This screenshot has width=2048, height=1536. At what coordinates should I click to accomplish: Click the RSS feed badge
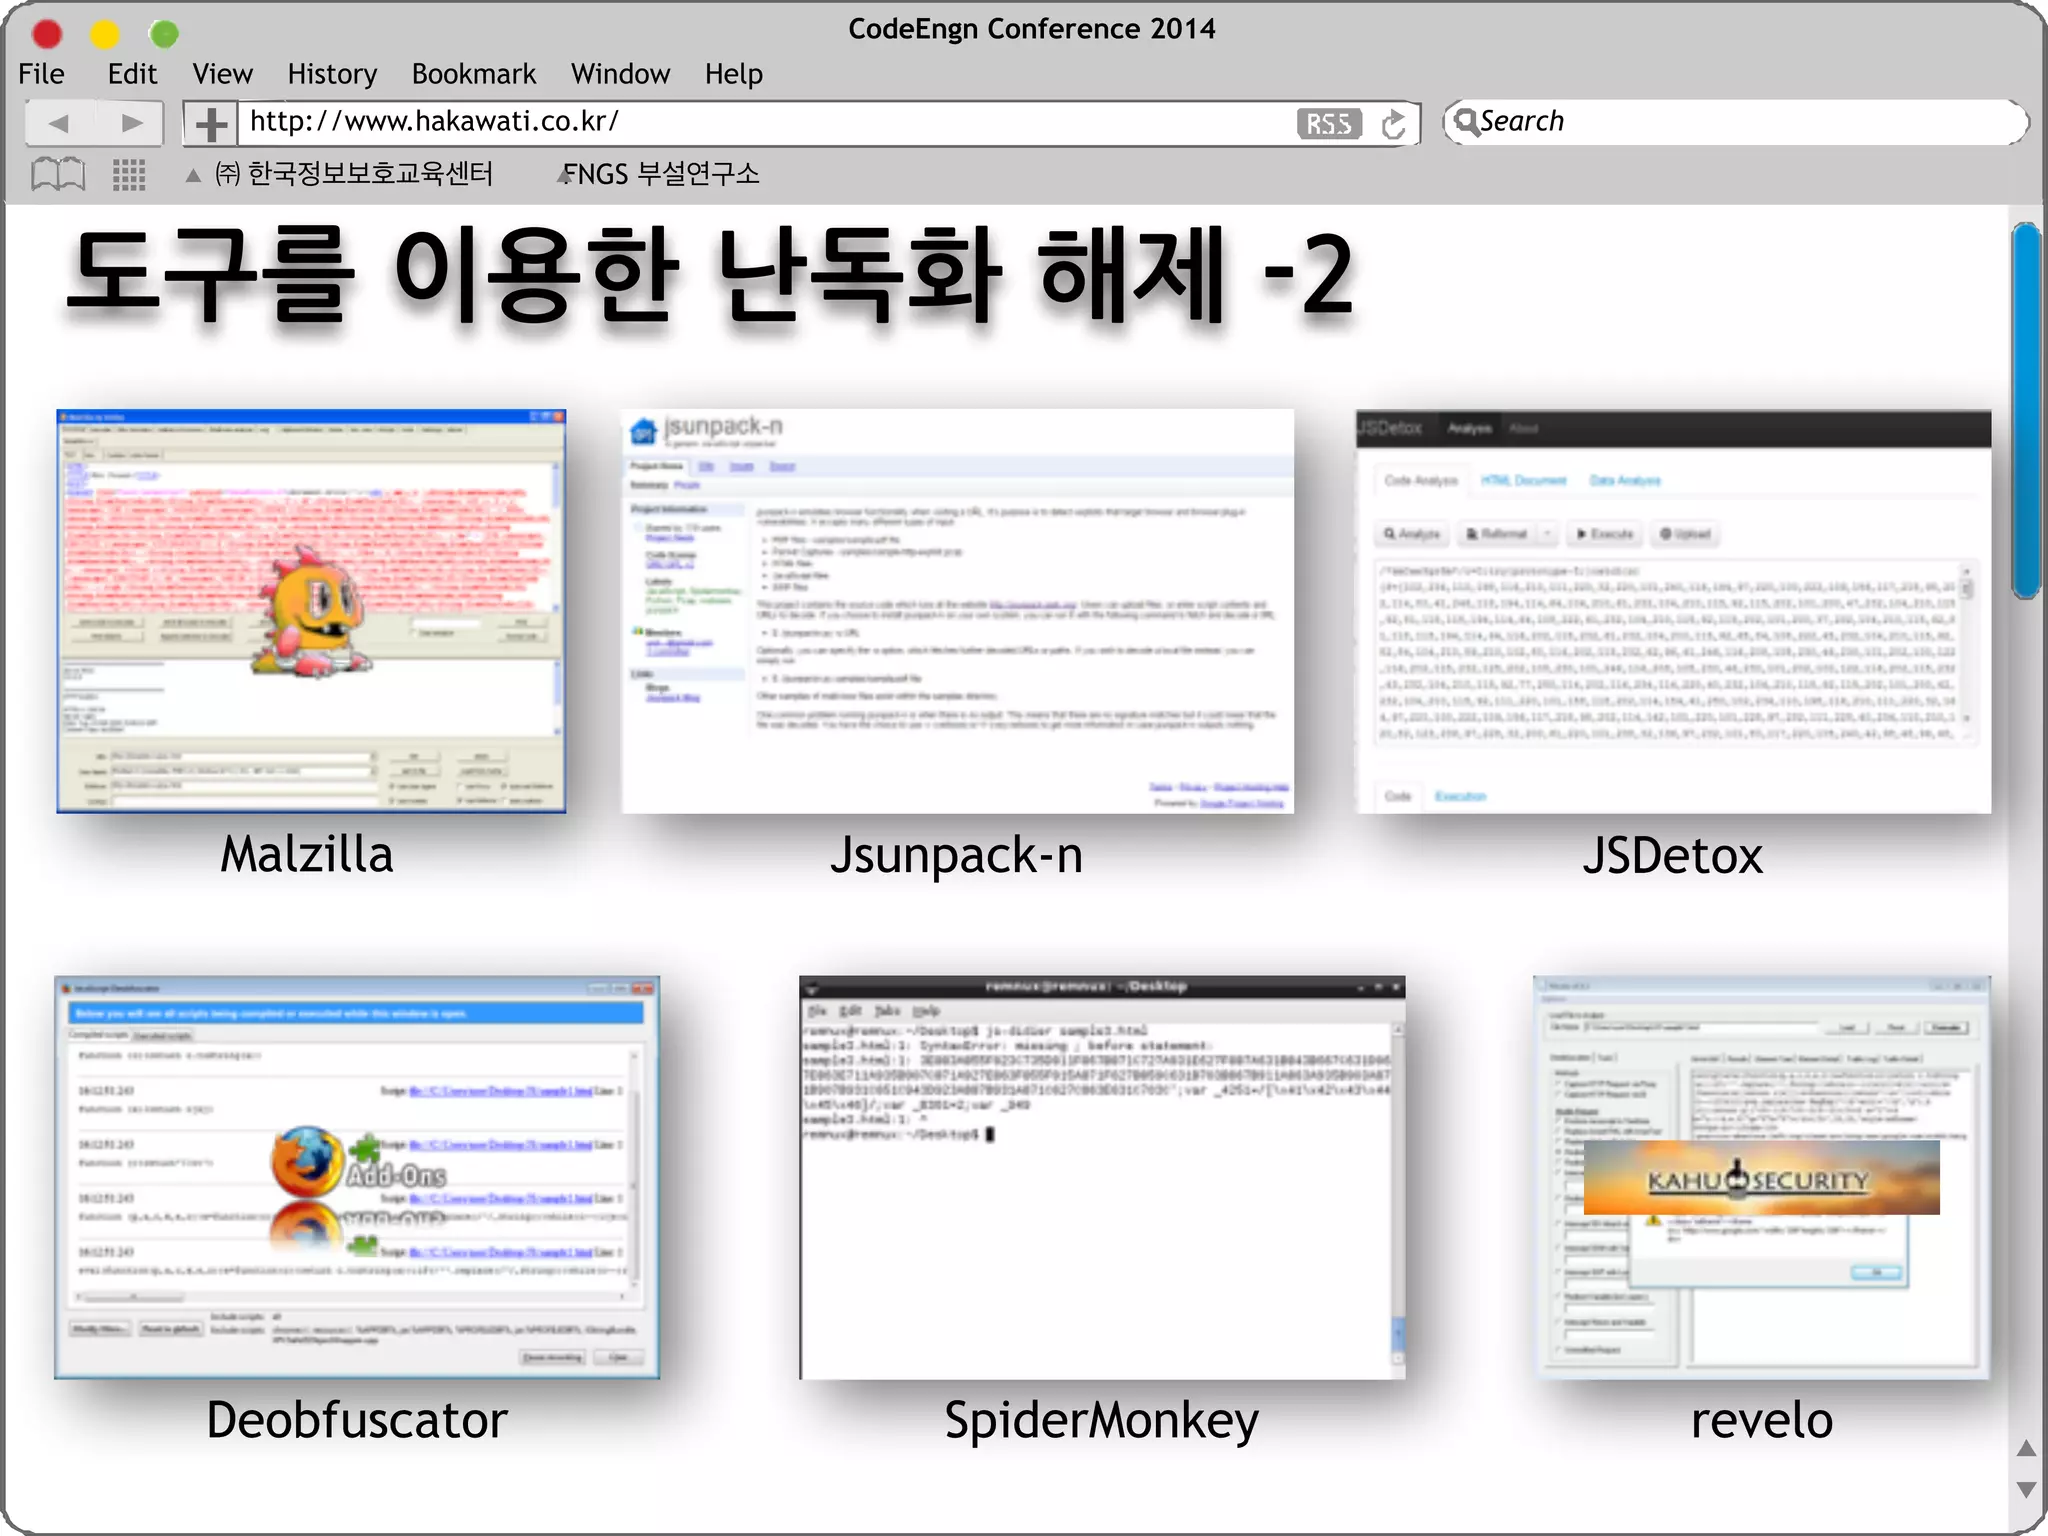coord(1328,124)
